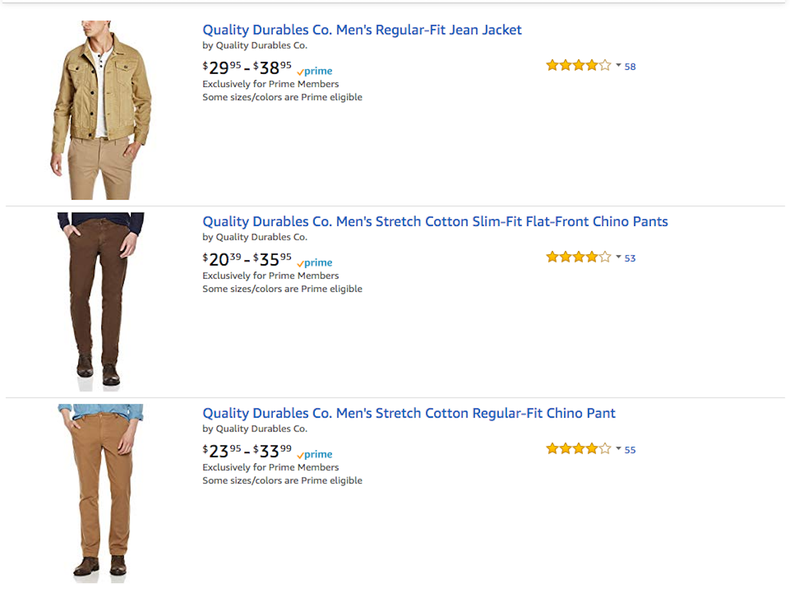
Task: Click the brown slim-fit chino pants image
Action: click(100, 299)
